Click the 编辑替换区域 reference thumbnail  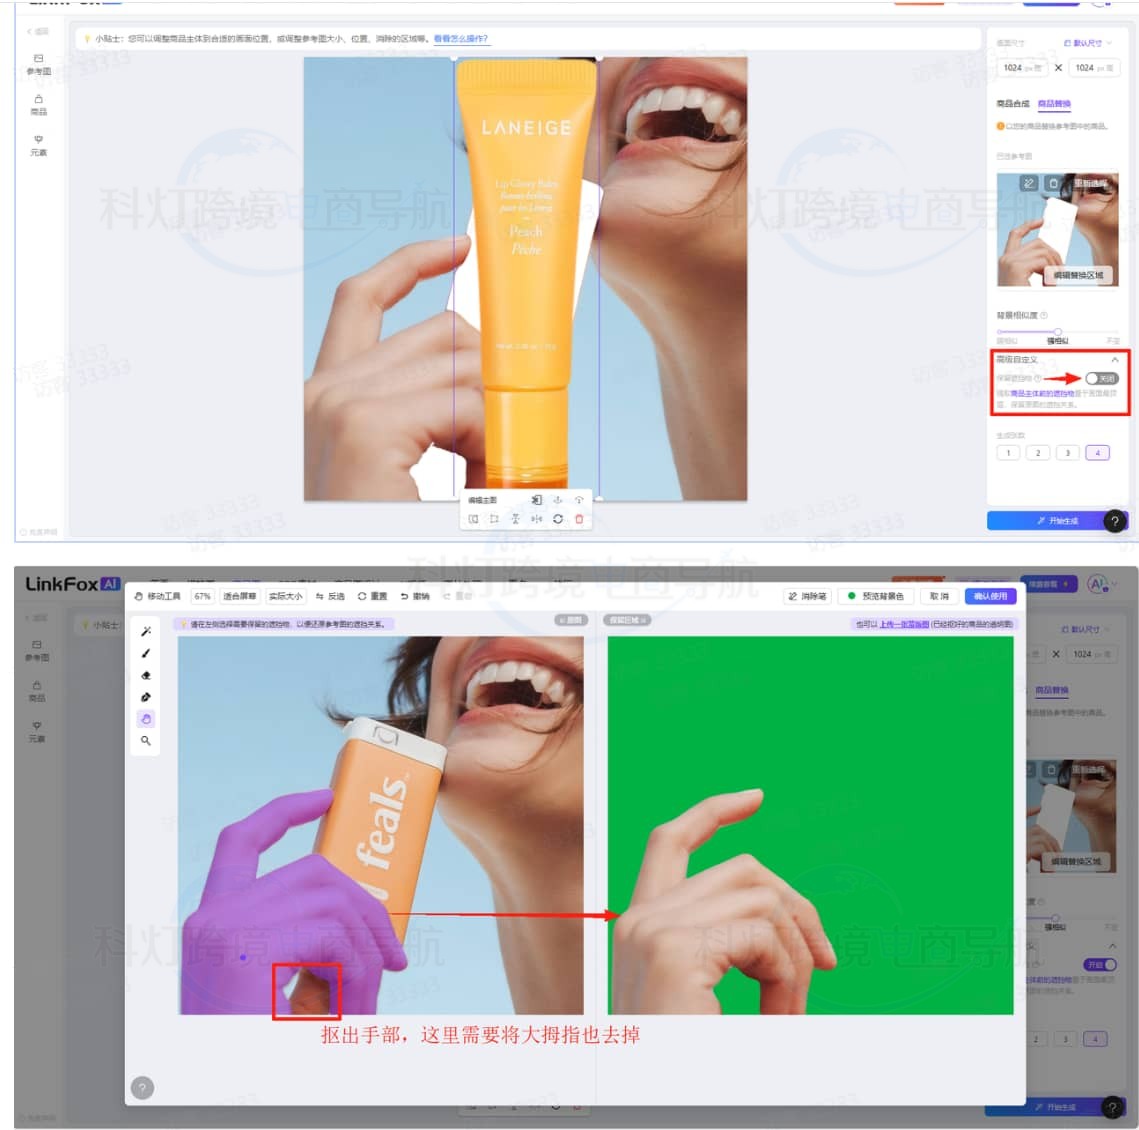[1078, 275]
